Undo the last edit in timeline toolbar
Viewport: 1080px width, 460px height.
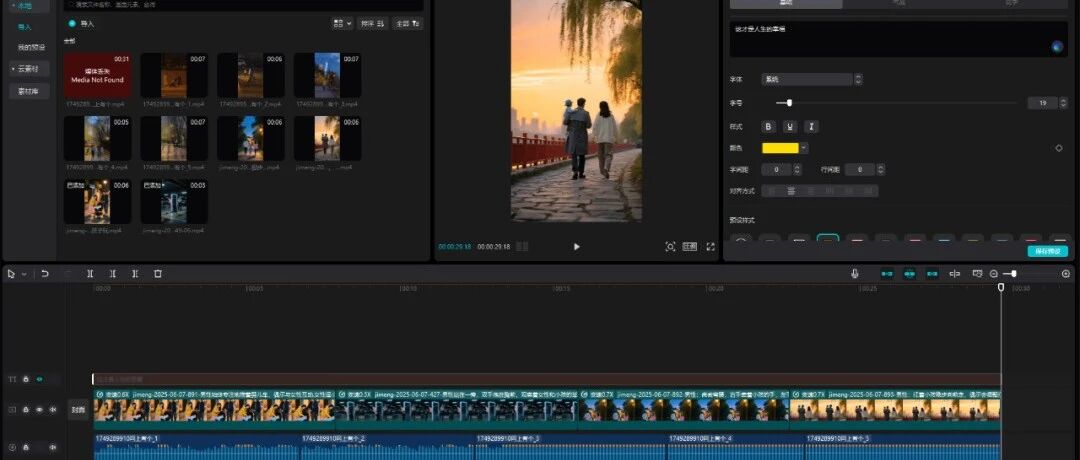[x=45, y=274]
